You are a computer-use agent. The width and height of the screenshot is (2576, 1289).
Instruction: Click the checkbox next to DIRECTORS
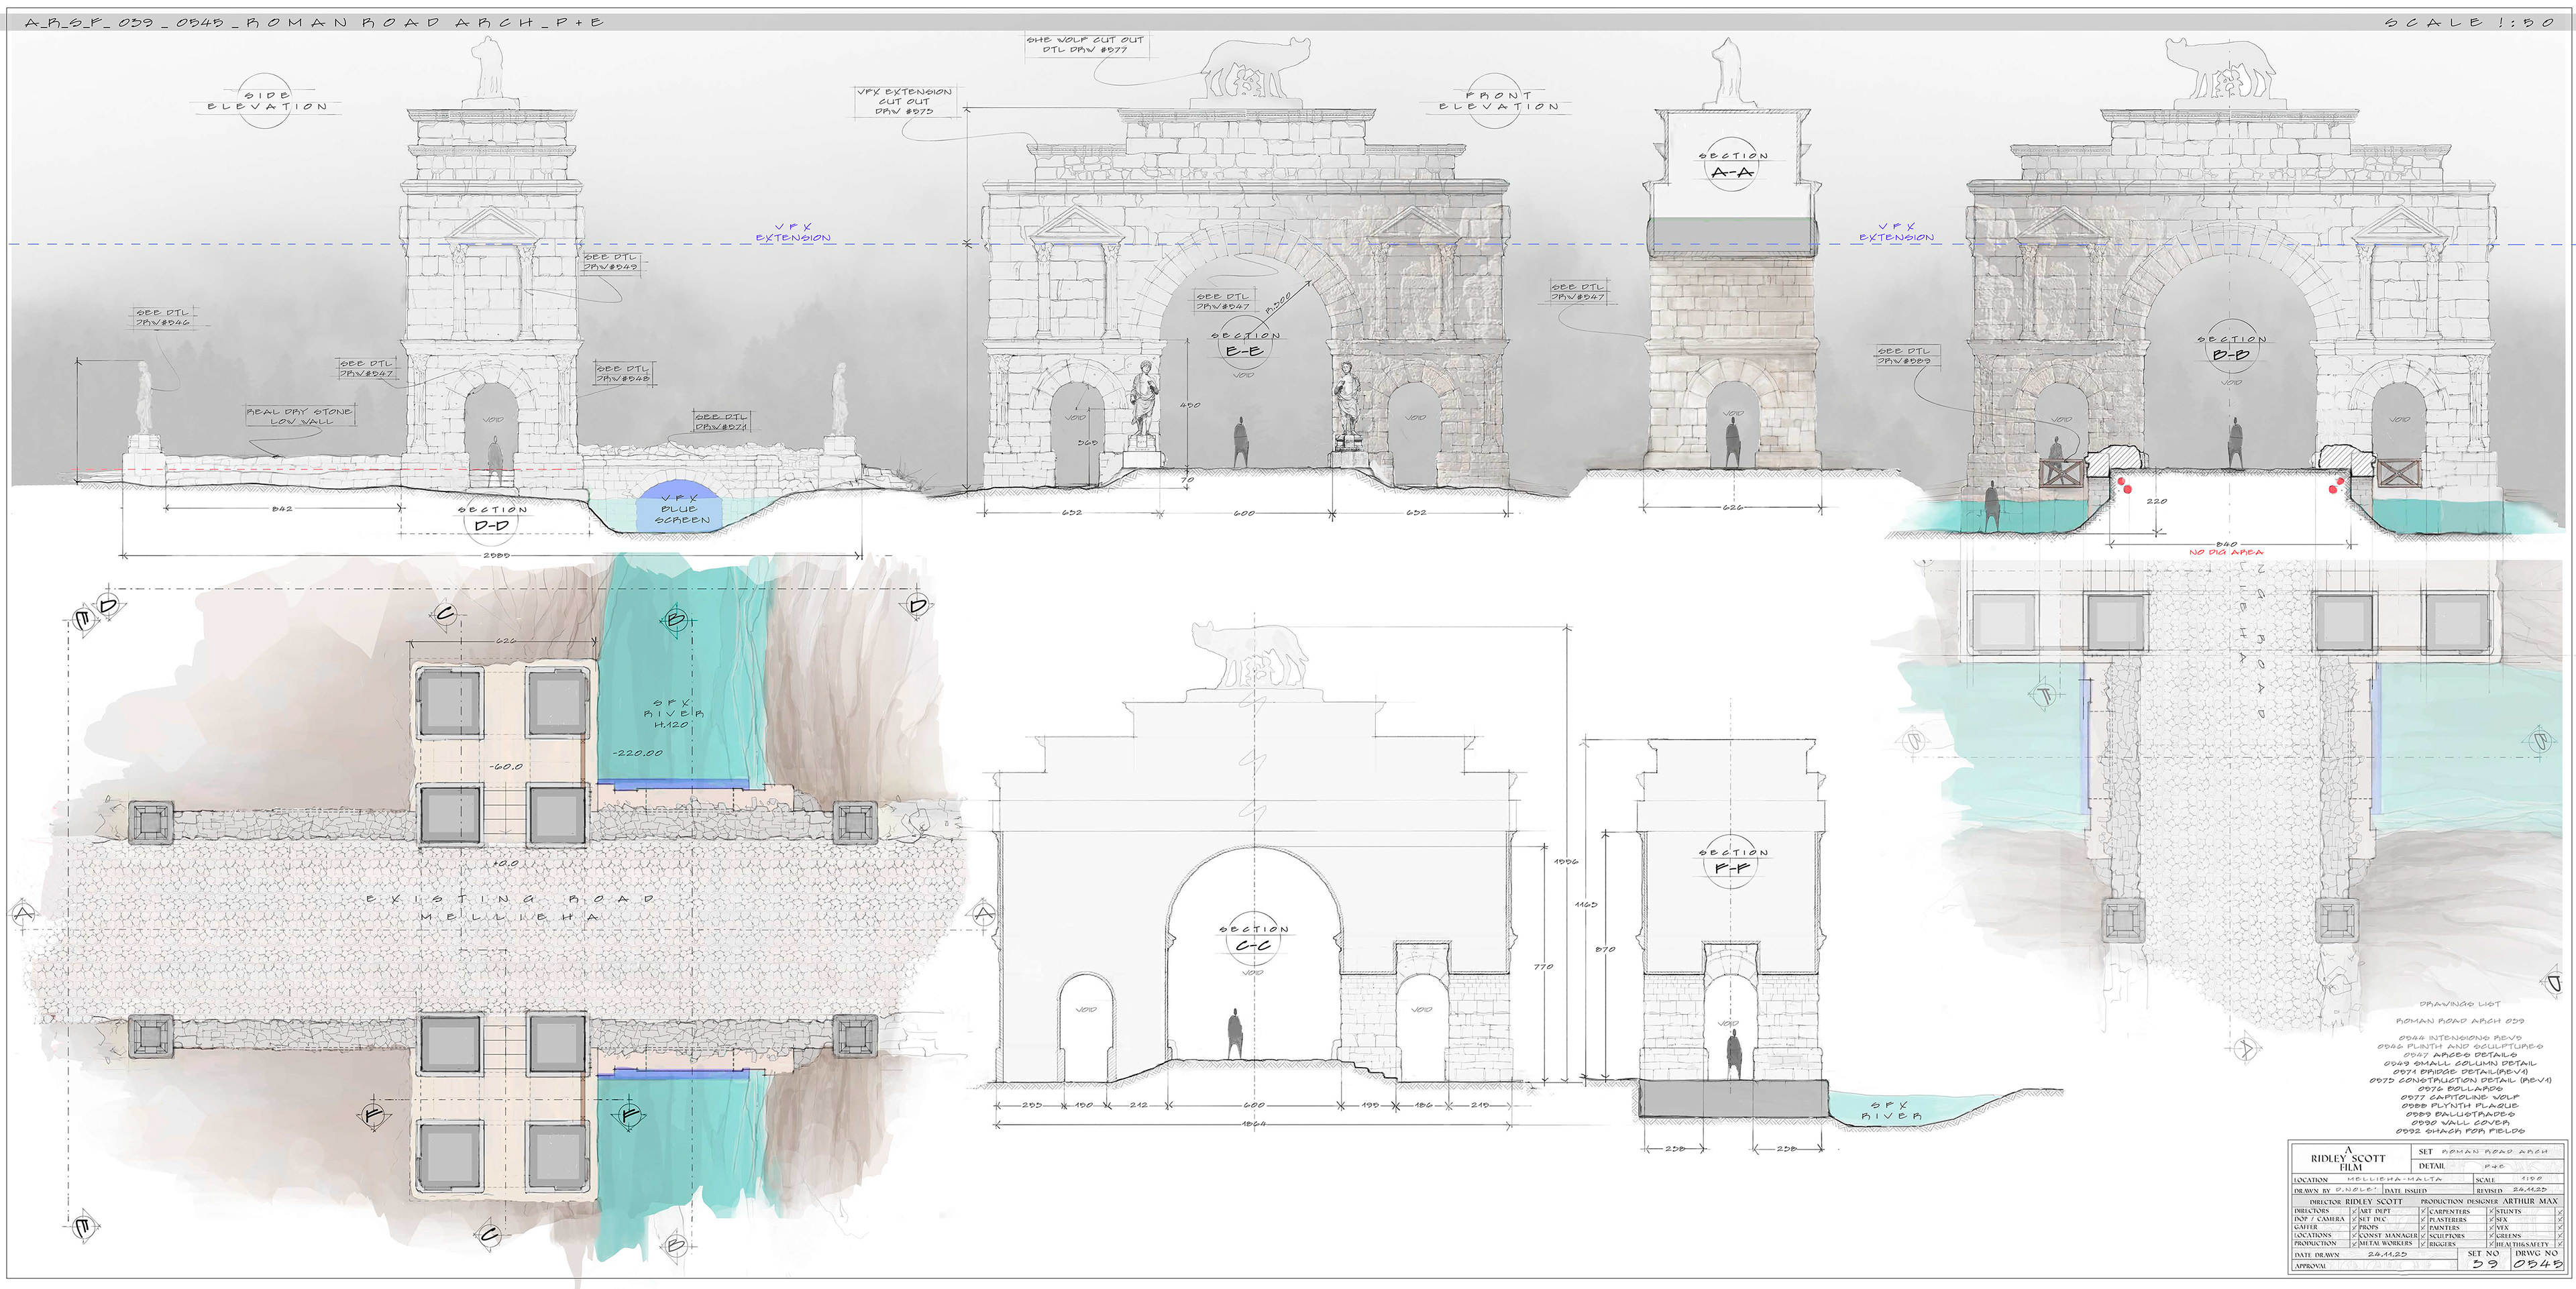coord(2354,1212)
